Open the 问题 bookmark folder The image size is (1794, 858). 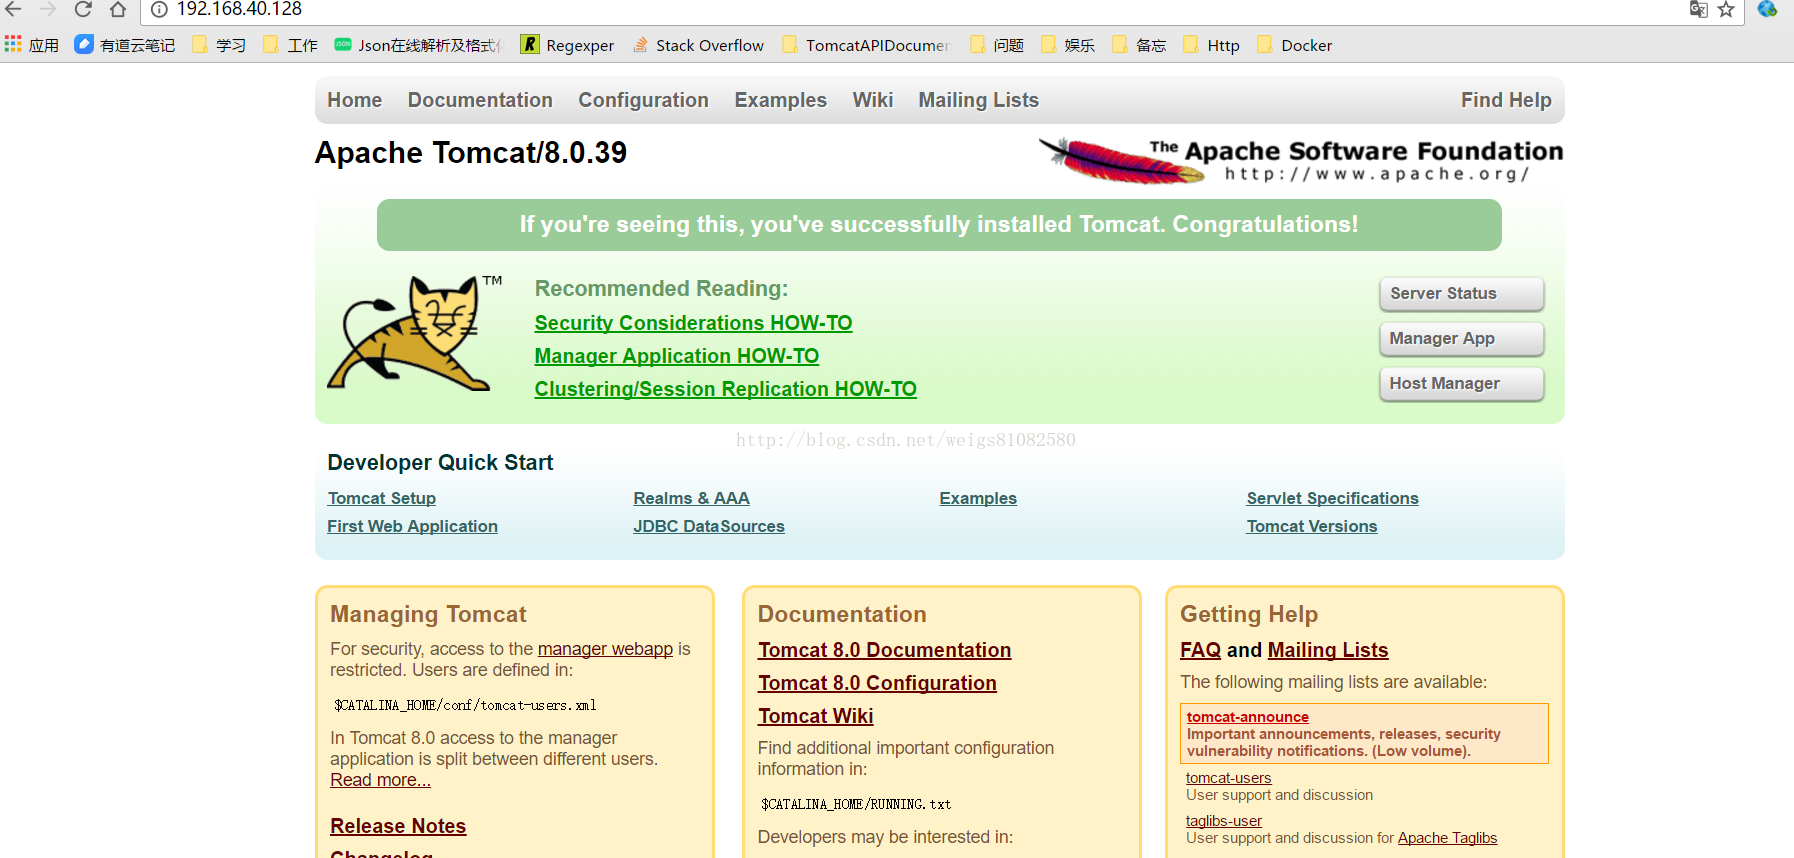[x=997, y=45]
